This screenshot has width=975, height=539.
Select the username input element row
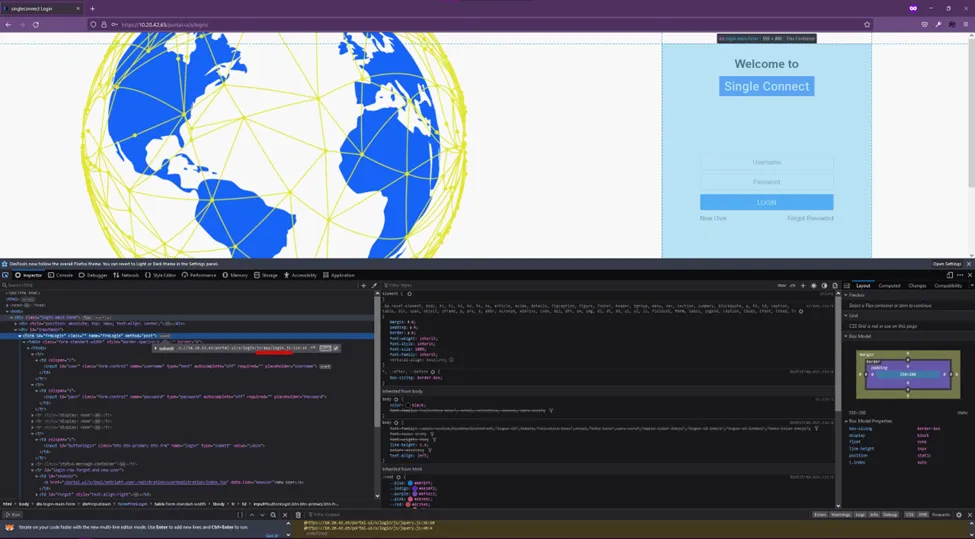click(x=187, y=366)
